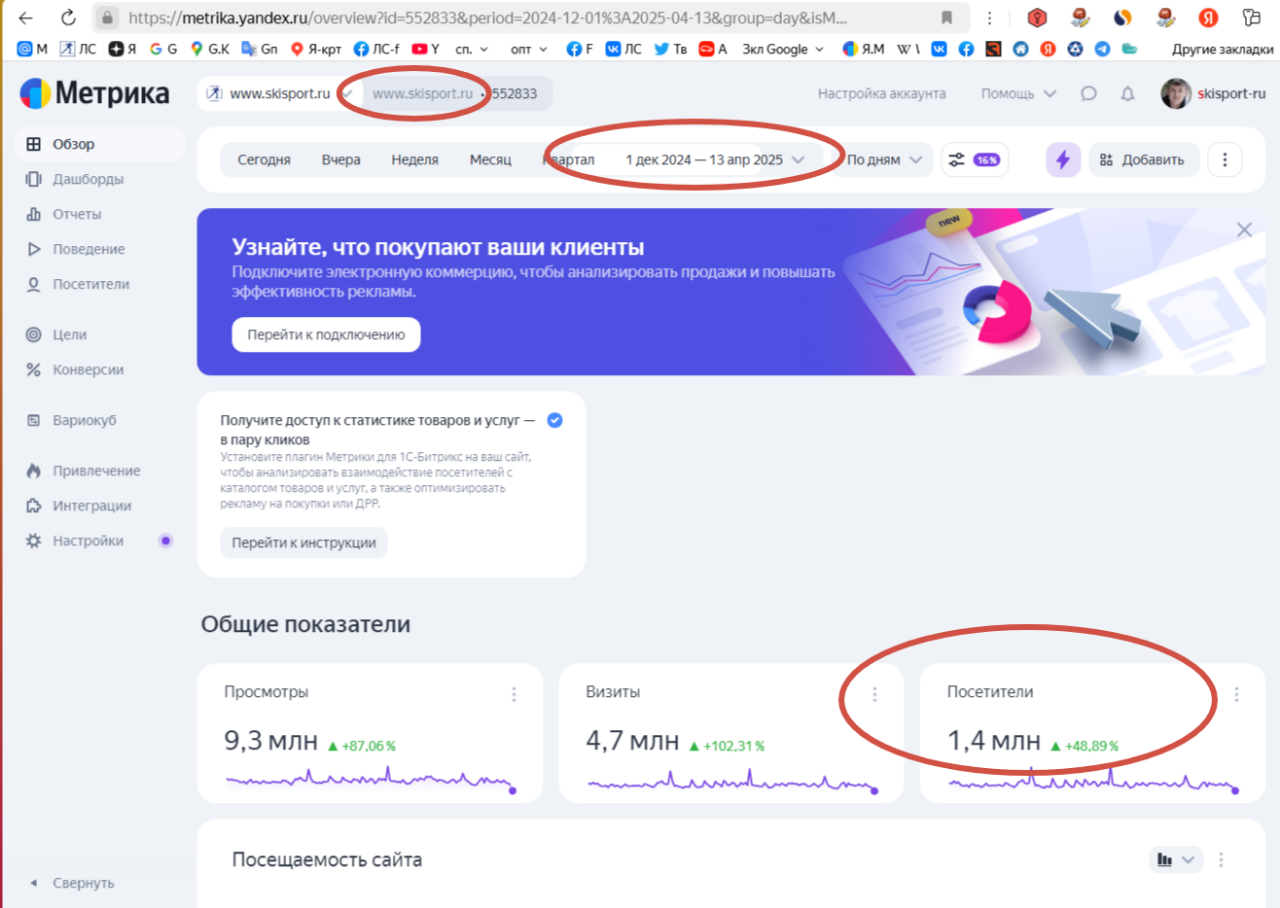
Task: Collapse sidebar with Свернуть
Action: click(x=72, y=884)
